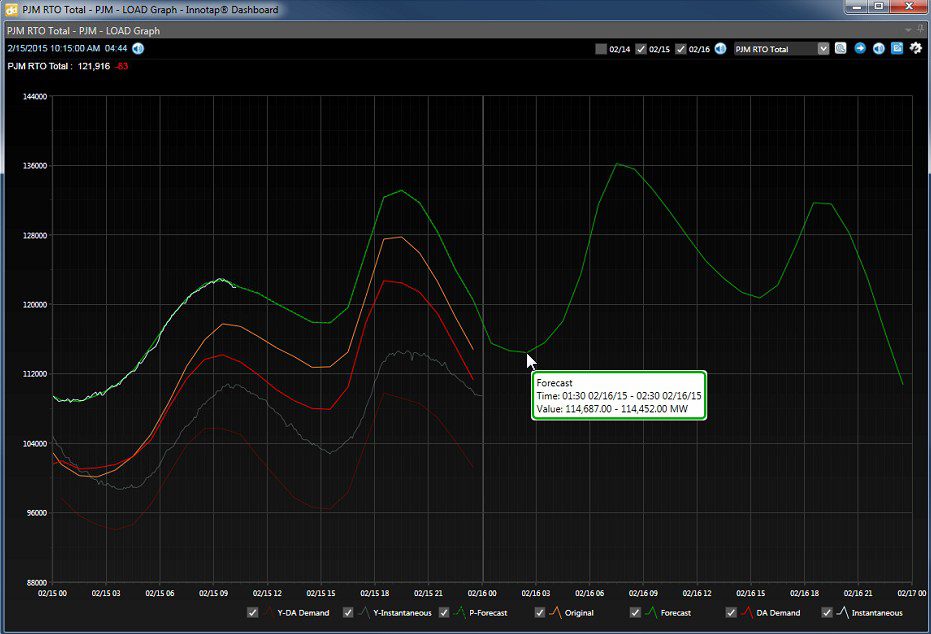Click the 121,916 load value
931x634 pixels.
pos(94,66)
